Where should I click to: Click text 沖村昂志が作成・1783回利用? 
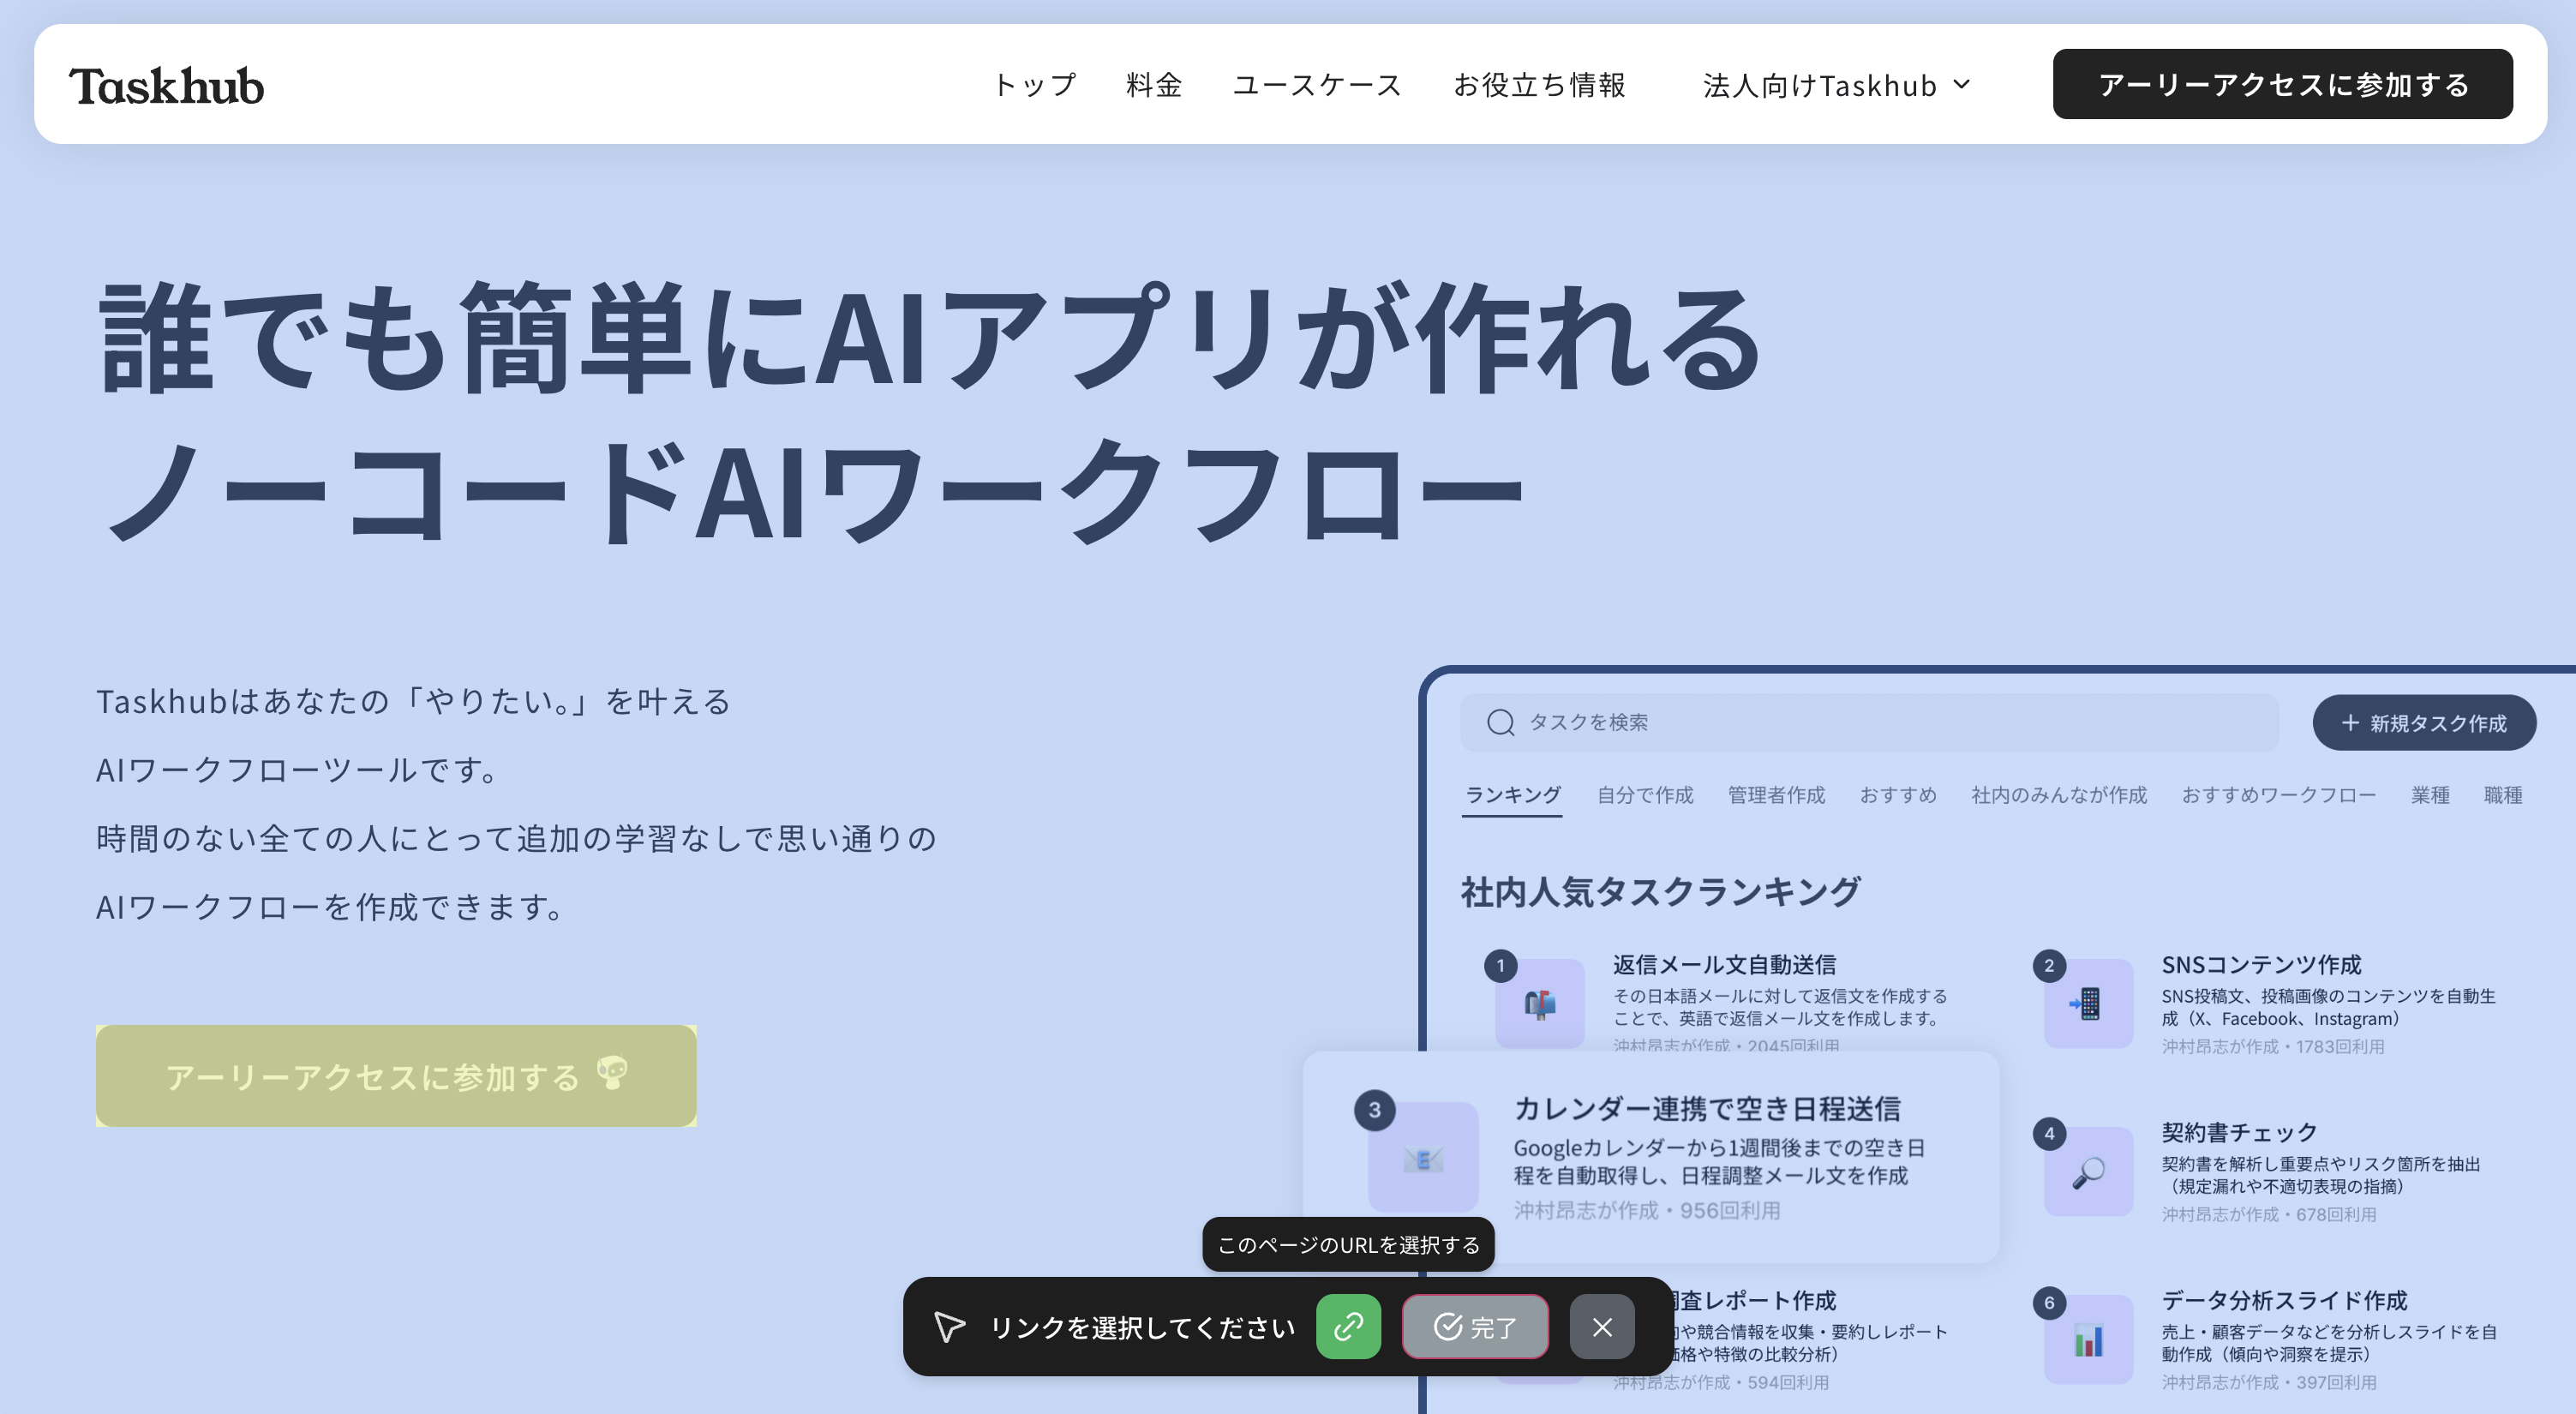click(x=2272, y=1046)
